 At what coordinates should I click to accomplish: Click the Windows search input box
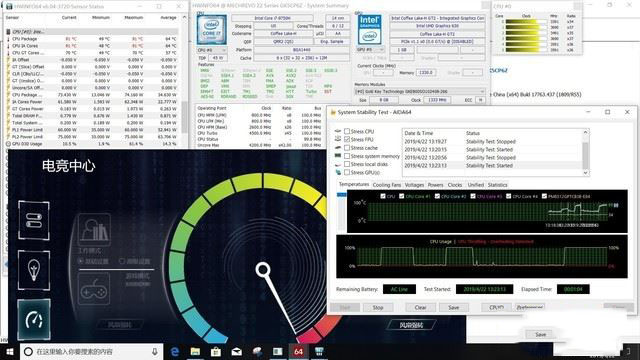tap(92, 351)
